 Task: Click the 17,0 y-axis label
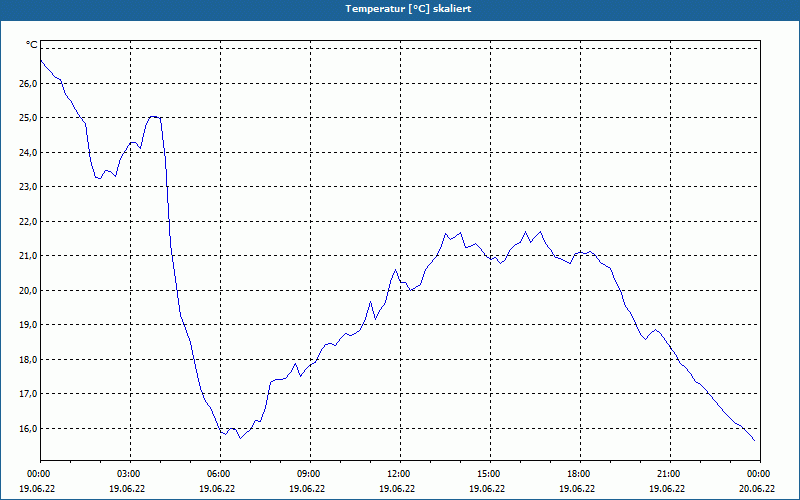(x=28, y=394)
